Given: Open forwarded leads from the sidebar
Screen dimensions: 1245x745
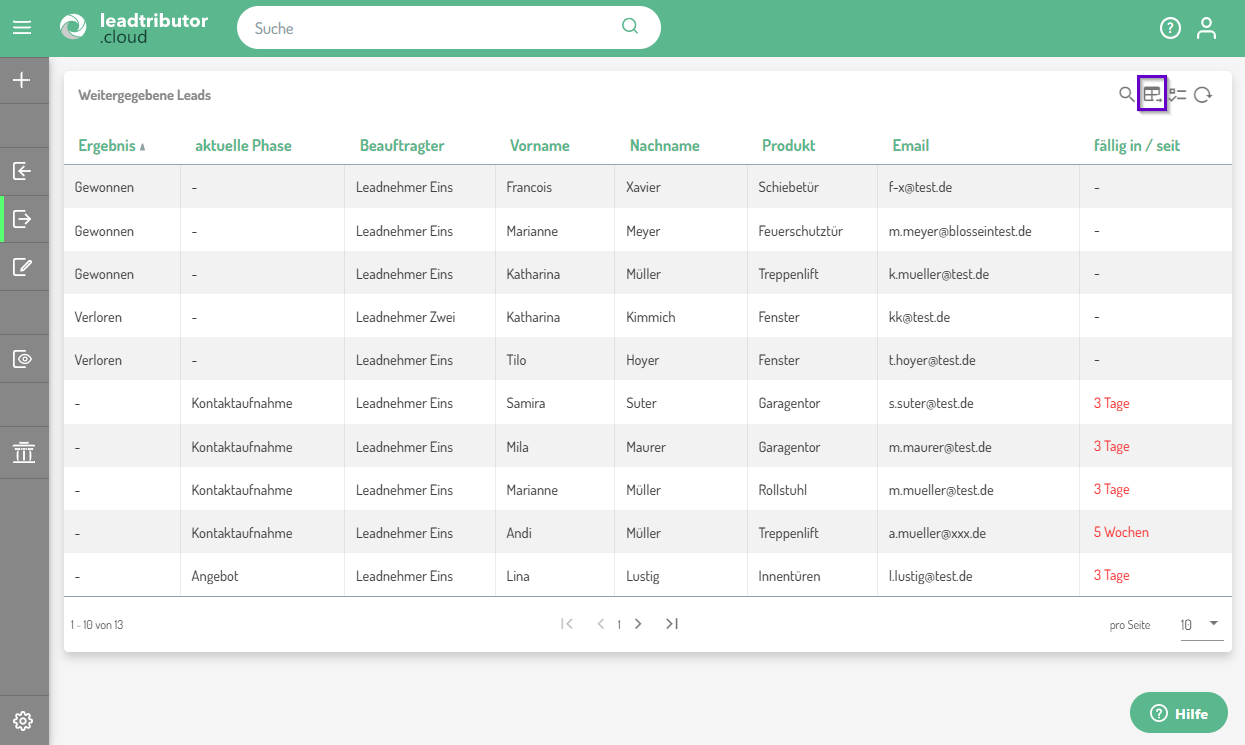Looking at the screenshot, I should click(22, 219).
